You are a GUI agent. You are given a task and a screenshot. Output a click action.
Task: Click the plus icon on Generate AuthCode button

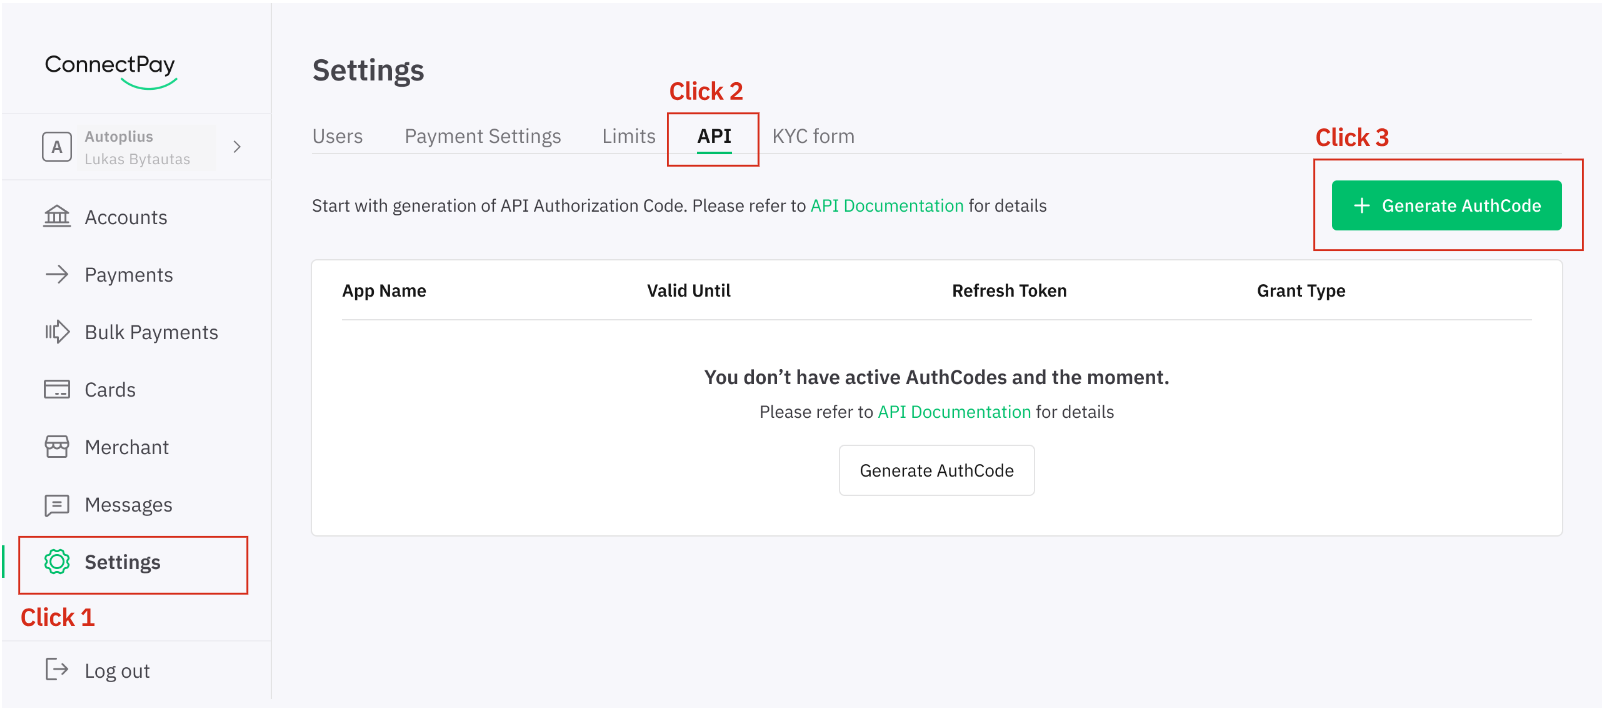pyautogui.click(x=1361, y=205)
